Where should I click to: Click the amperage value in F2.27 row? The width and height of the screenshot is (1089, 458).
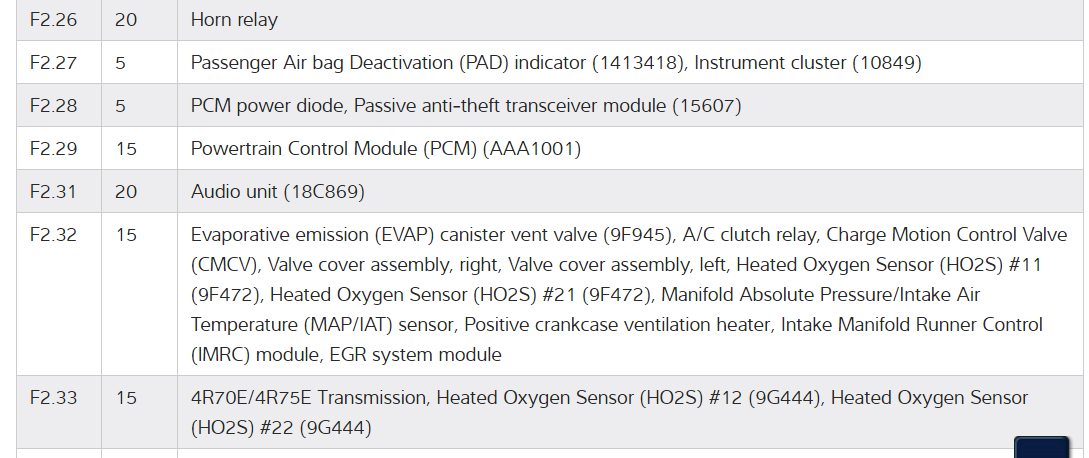pyautogui.click(x=121, y=63)
